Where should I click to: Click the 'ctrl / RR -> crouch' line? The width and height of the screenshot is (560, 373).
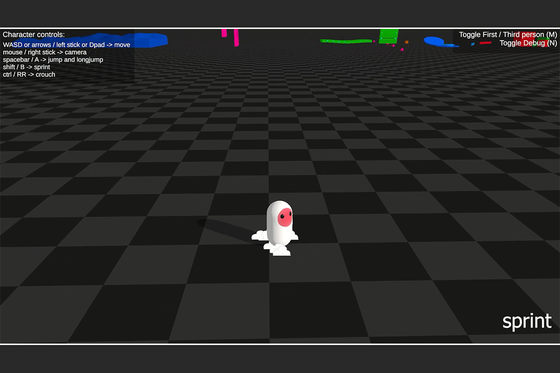click(x=29, y=75)
